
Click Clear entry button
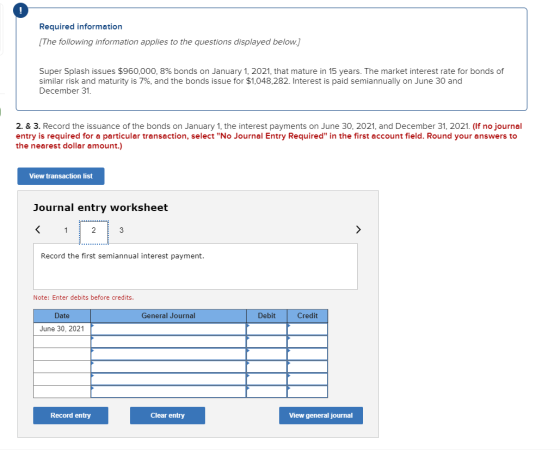(167, 416)
